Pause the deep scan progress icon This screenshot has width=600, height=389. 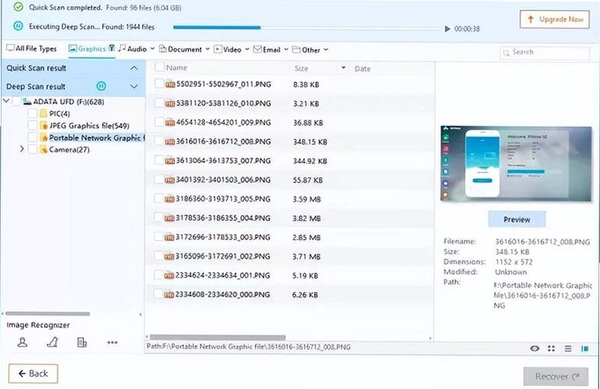click(18, 26)
